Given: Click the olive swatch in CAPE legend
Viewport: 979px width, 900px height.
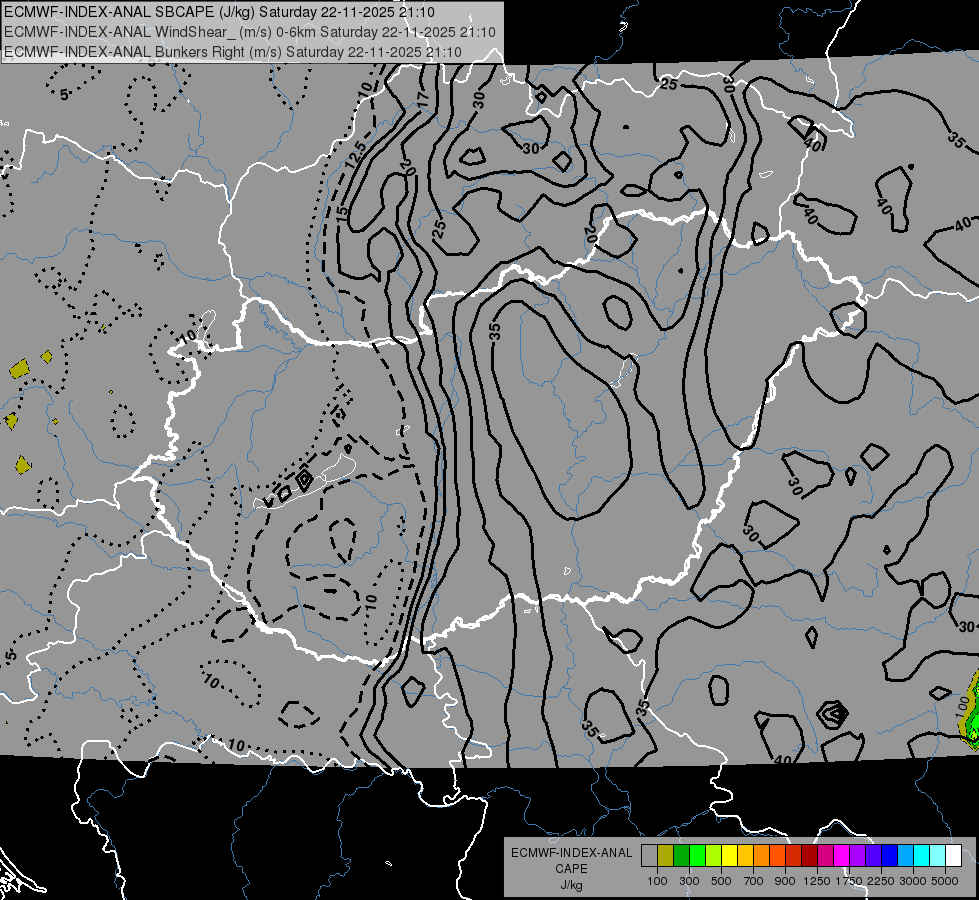Looking at the screenshot, I should point(666,855).
